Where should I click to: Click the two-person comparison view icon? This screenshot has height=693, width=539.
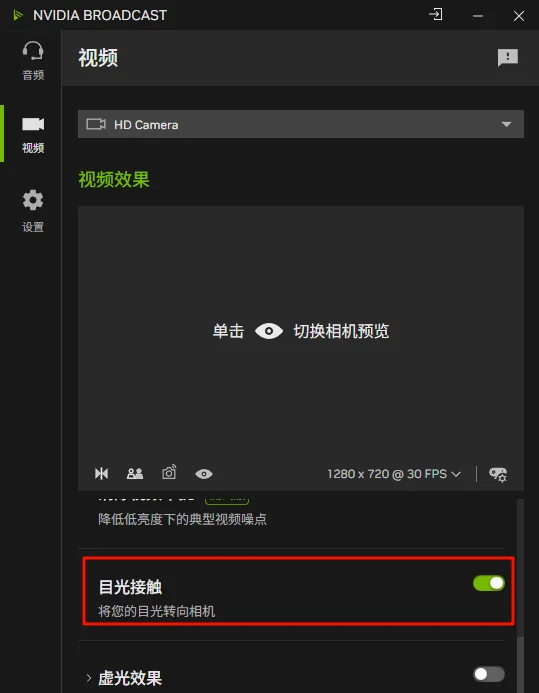[135, 474]
